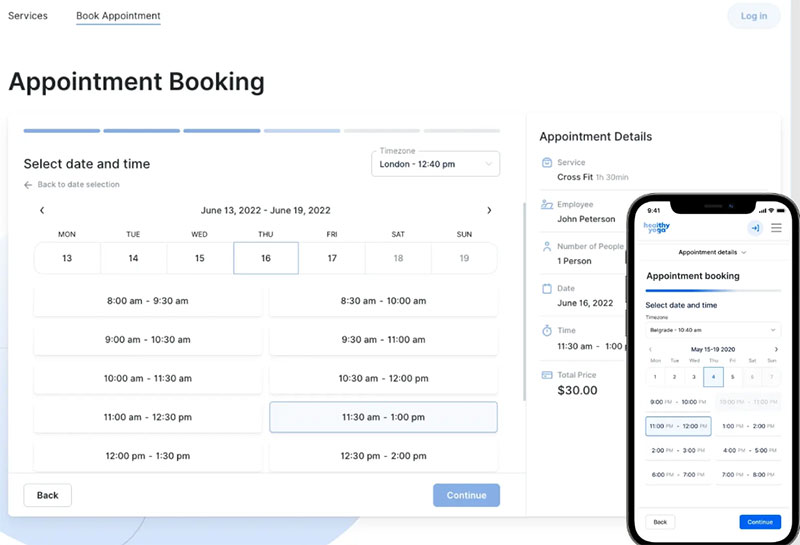The width and height of the screenshot is (800, 545).
Task: Select Monday 13 in the calendar
Action: [x=67, y=258]
